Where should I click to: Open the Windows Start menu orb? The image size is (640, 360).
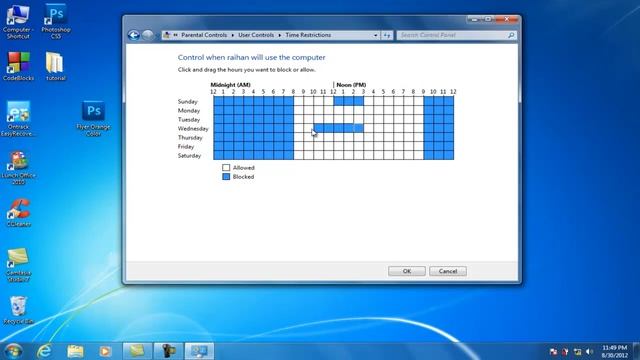click(13, 351)
